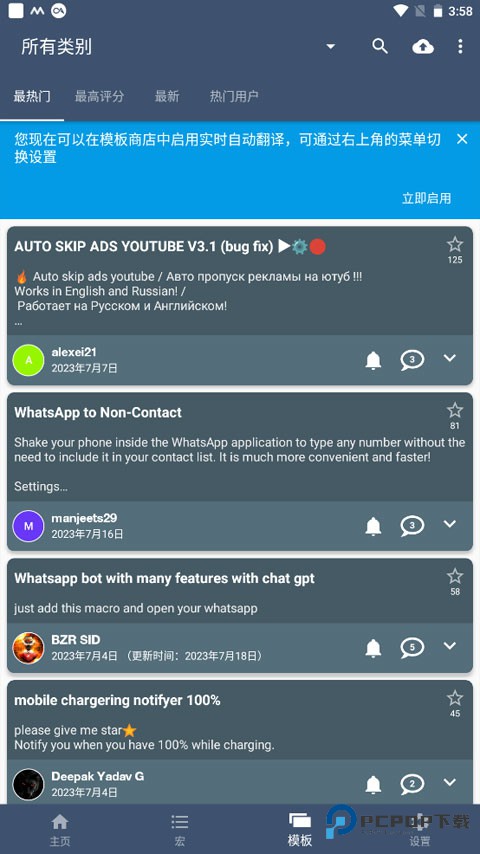Viewport: 480px width, 854px height.
Task: Open the three-dot overflow menu
Action: click(460, 46)
